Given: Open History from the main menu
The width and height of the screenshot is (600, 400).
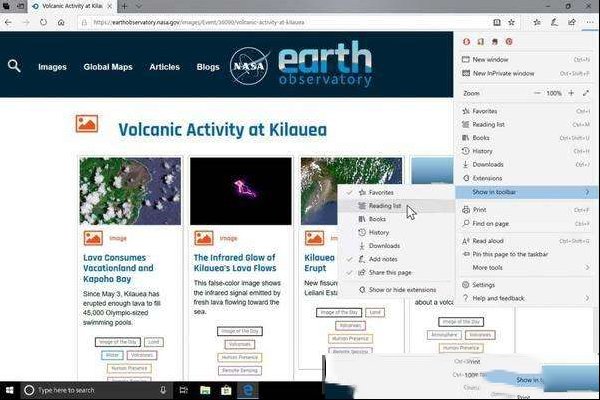Looking at the screenshot, I should coord(527,151).
